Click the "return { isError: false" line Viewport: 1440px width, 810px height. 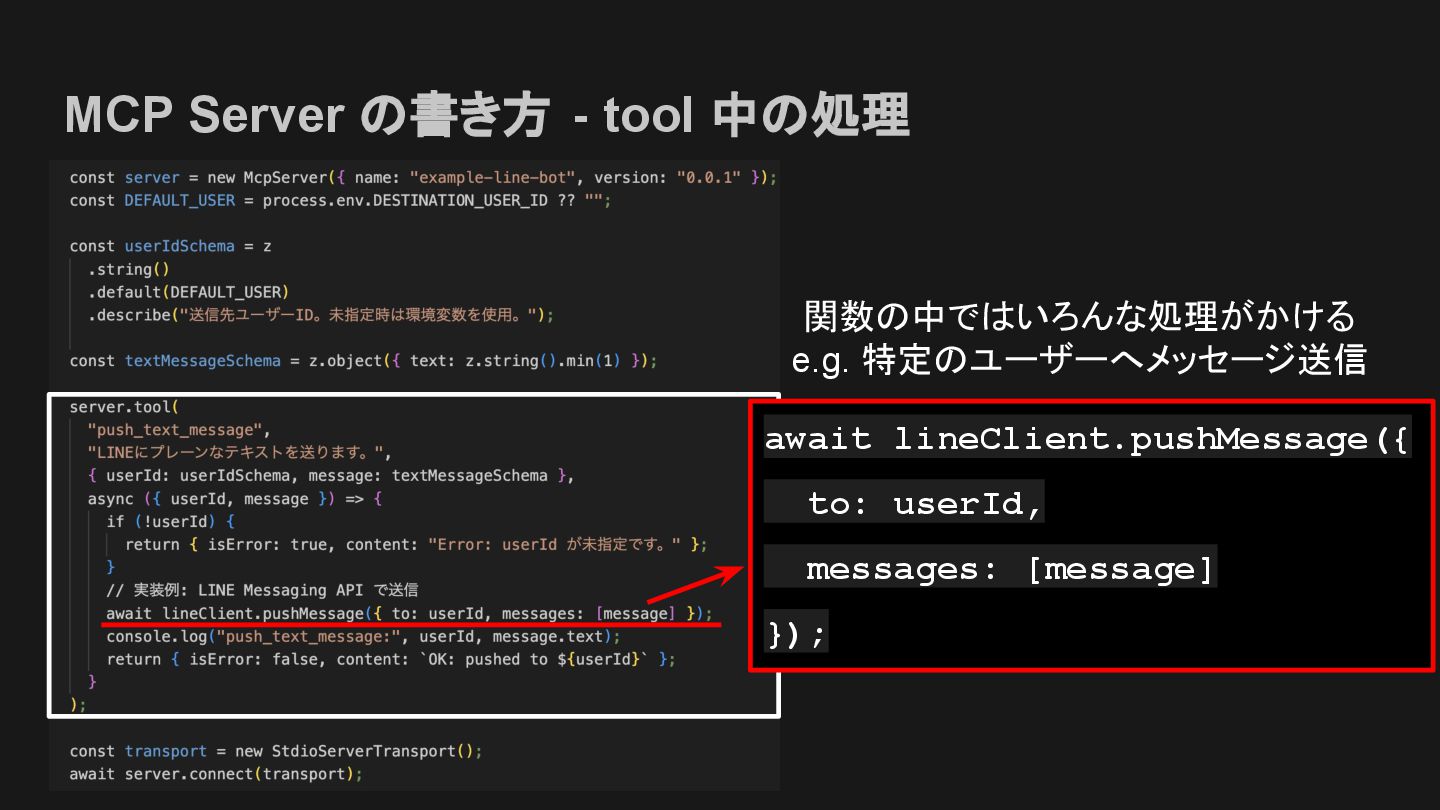(x=391, y=659)
